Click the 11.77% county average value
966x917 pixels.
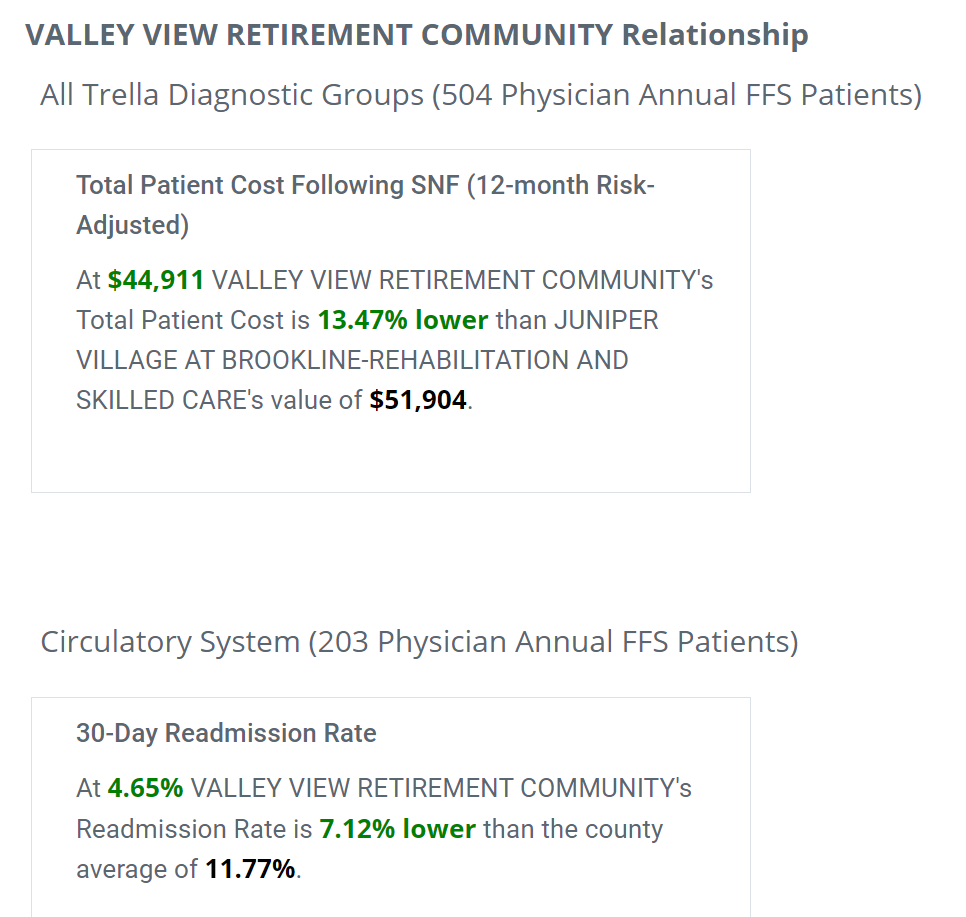pyautogui.click(x=250, y=870)
